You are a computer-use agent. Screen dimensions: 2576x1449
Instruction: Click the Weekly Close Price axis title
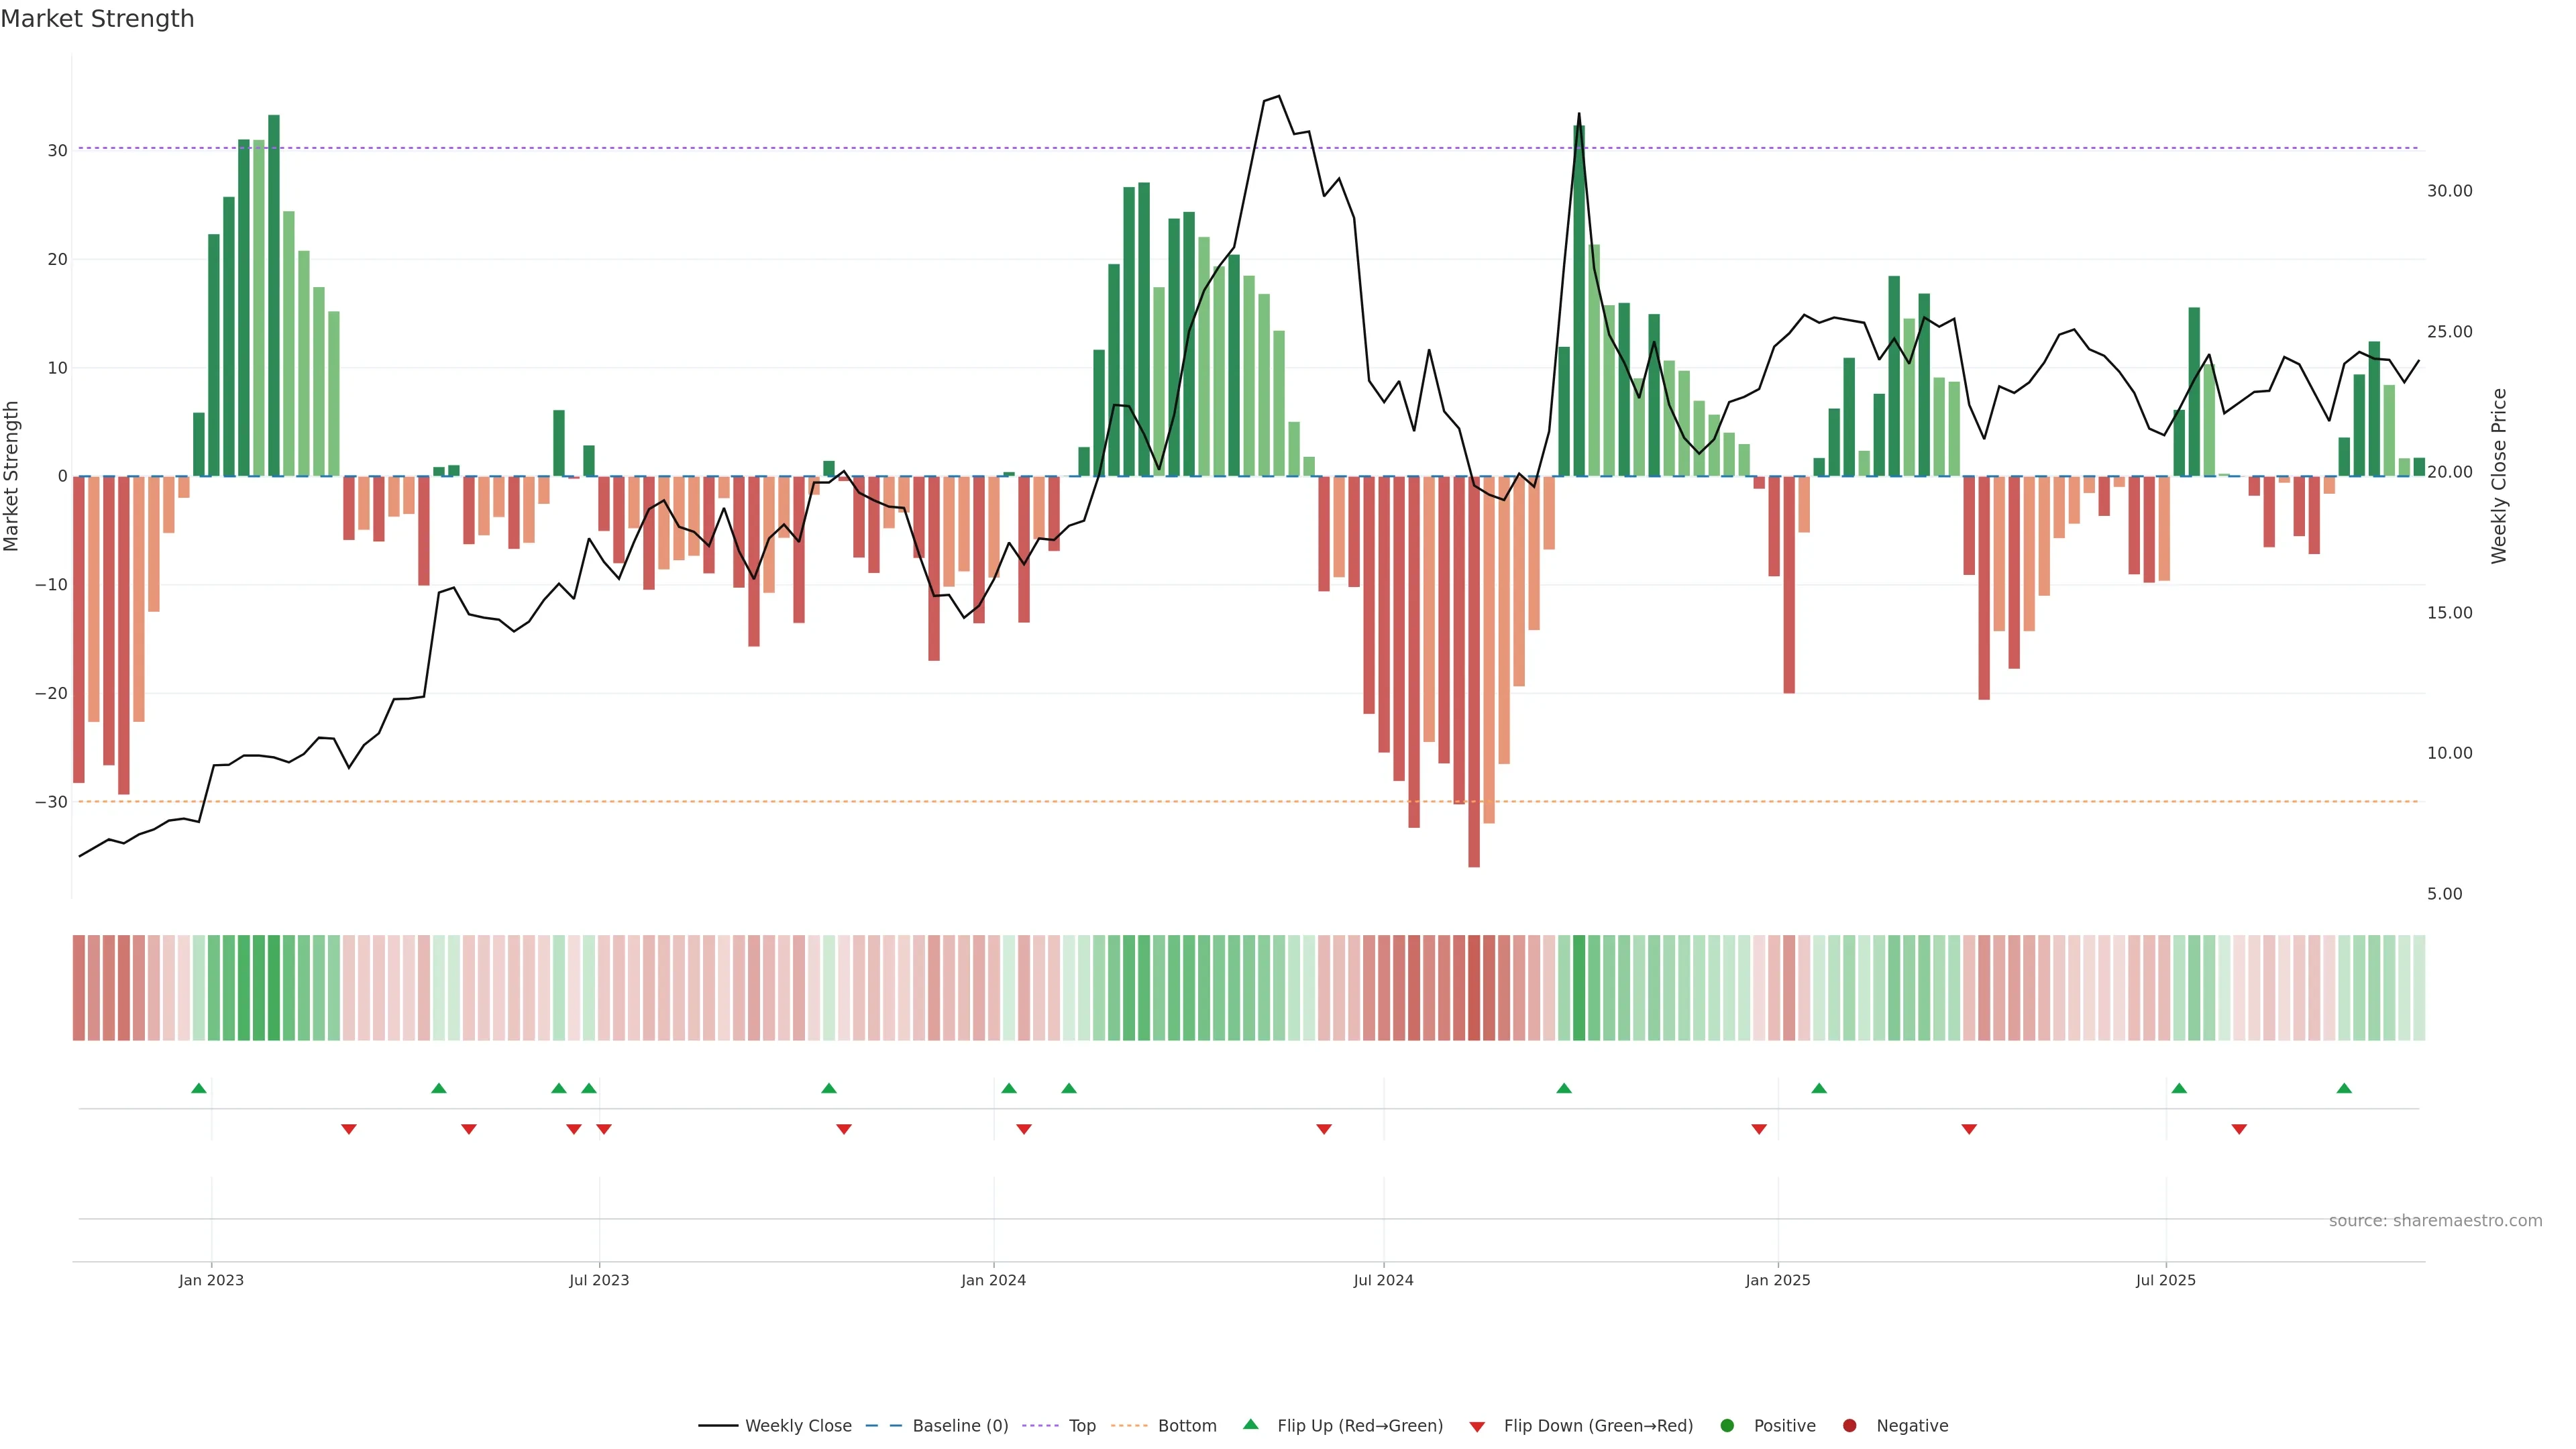click(x=2499, y=476)
